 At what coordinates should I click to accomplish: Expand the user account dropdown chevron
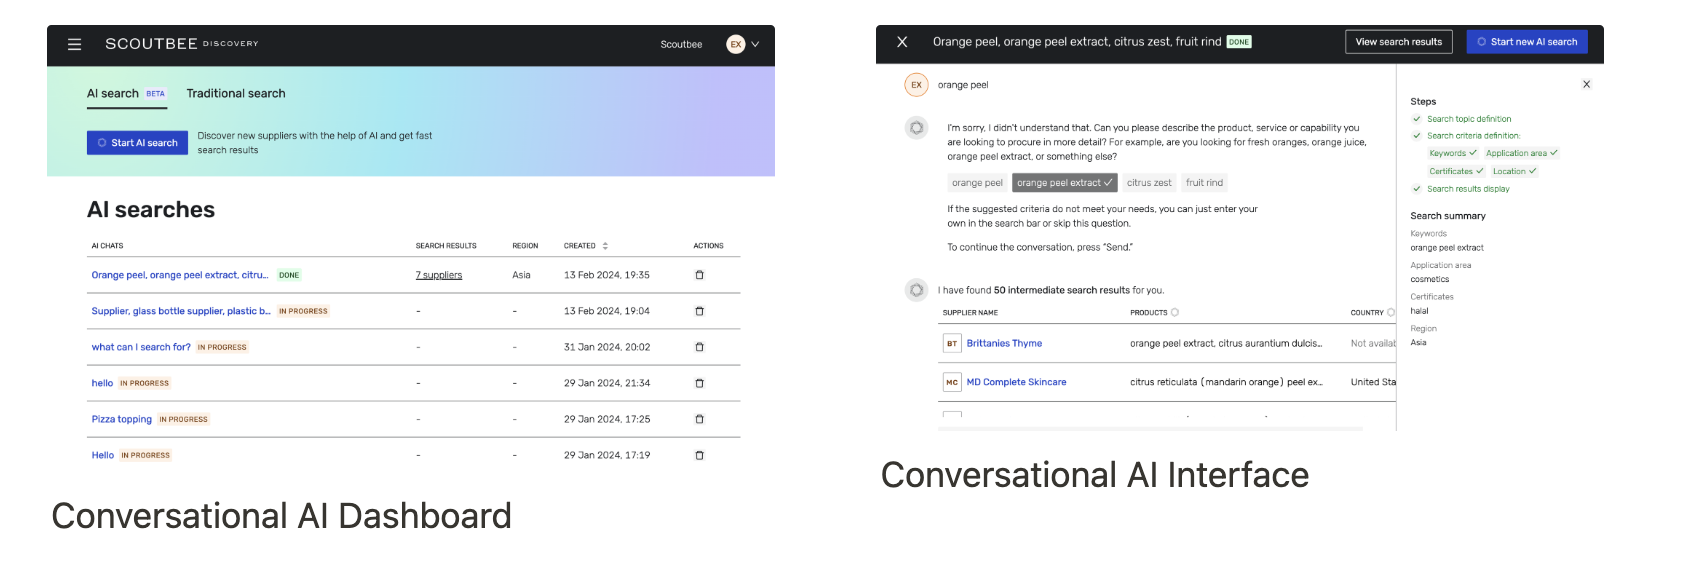click(755, 44)
